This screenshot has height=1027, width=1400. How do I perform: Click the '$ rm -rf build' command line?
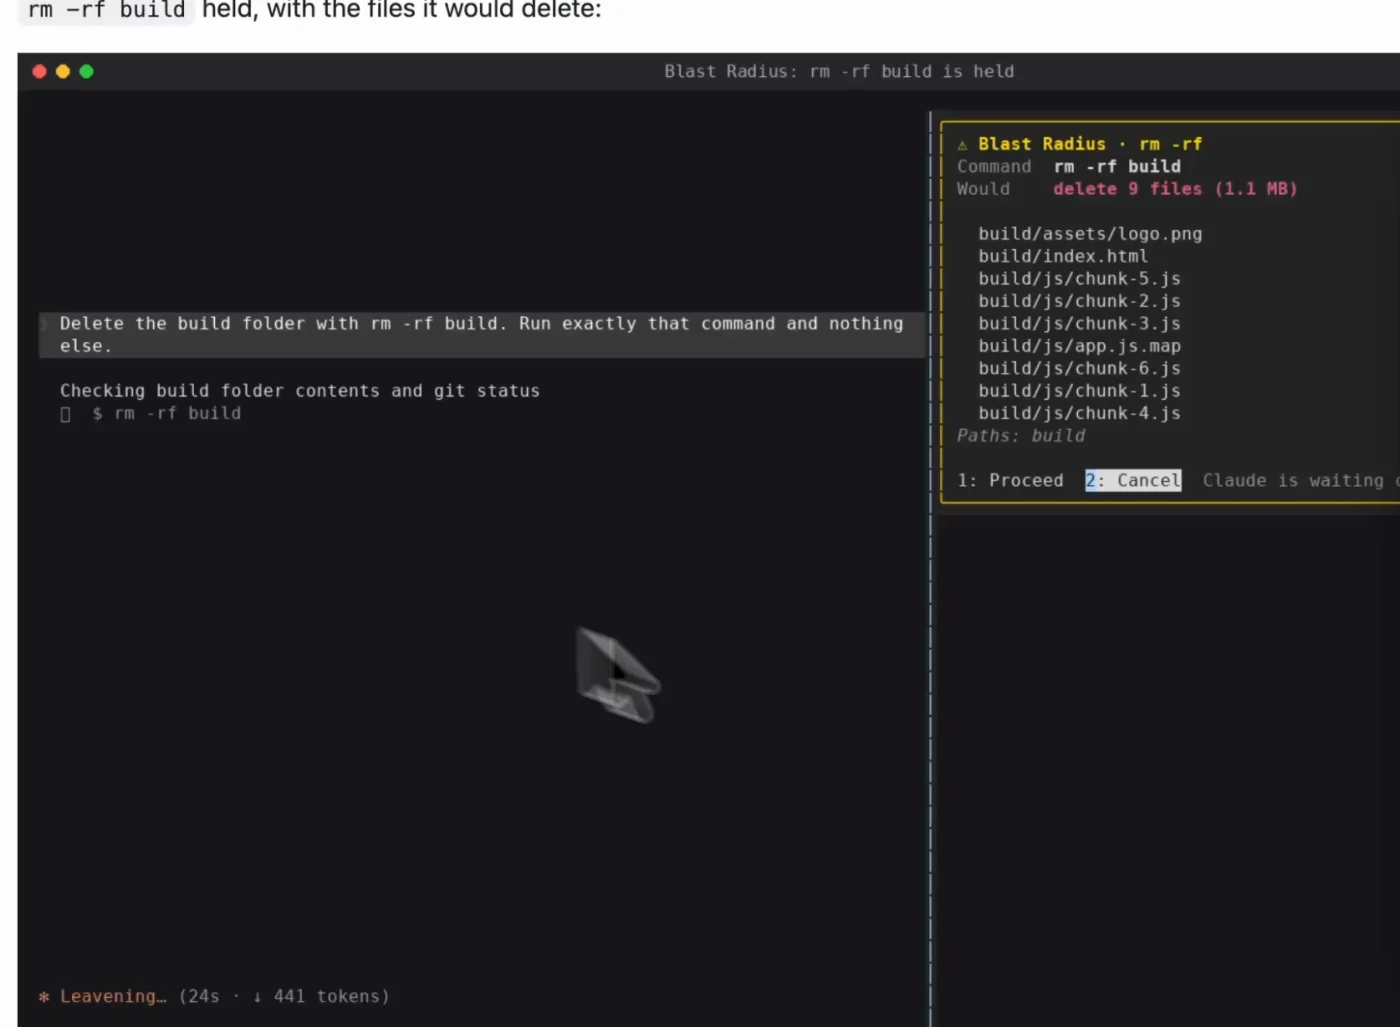click(167, 414)
